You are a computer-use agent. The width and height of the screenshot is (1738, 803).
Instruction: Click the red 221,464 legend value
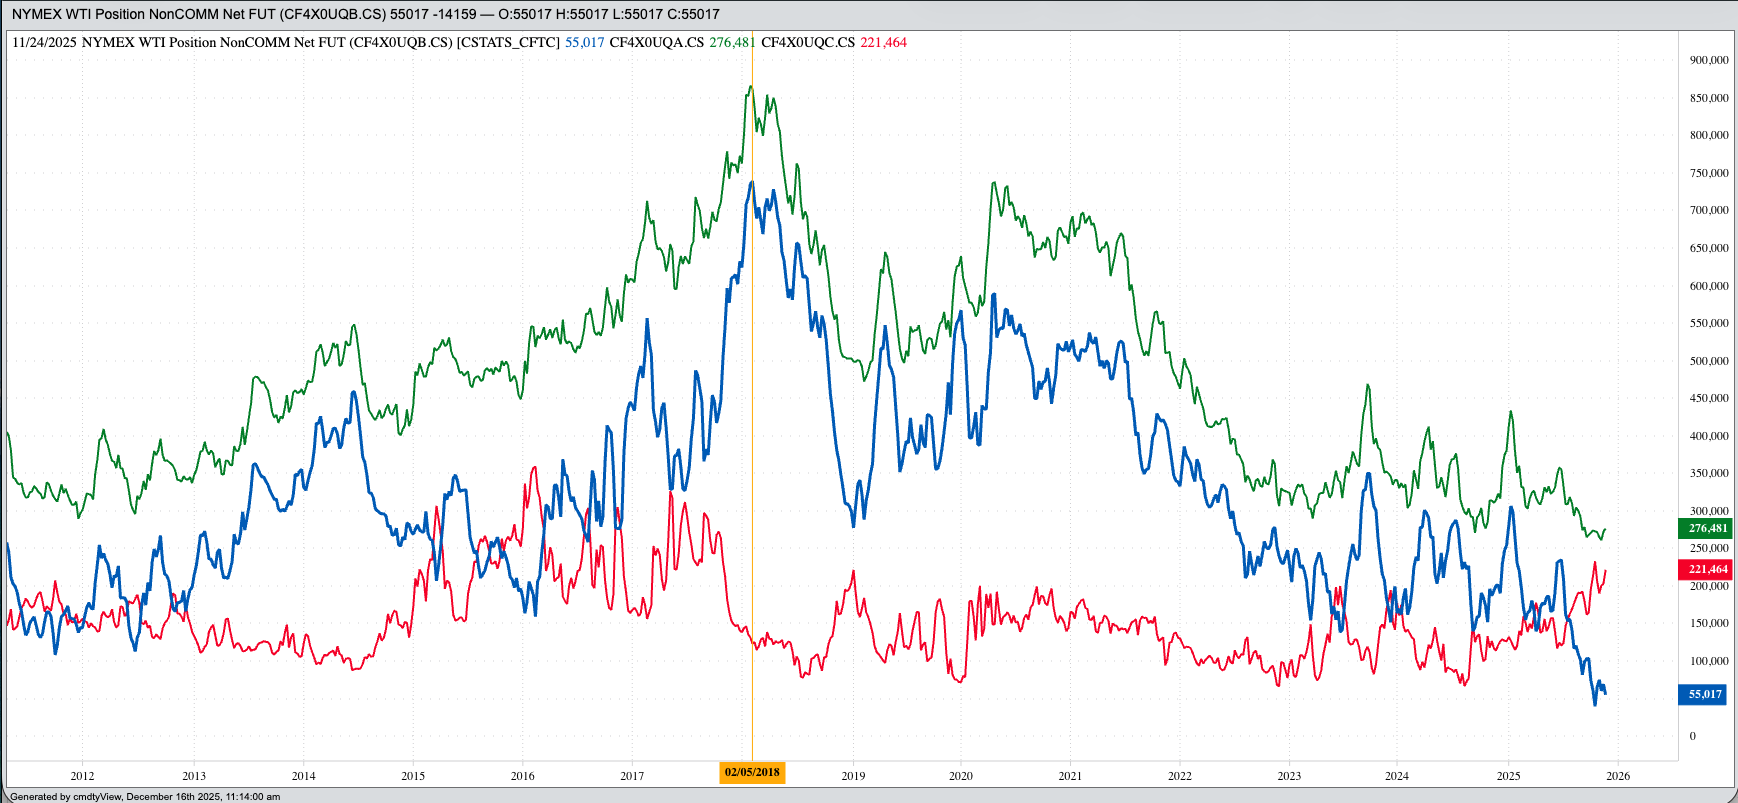[x=883, y=42]
